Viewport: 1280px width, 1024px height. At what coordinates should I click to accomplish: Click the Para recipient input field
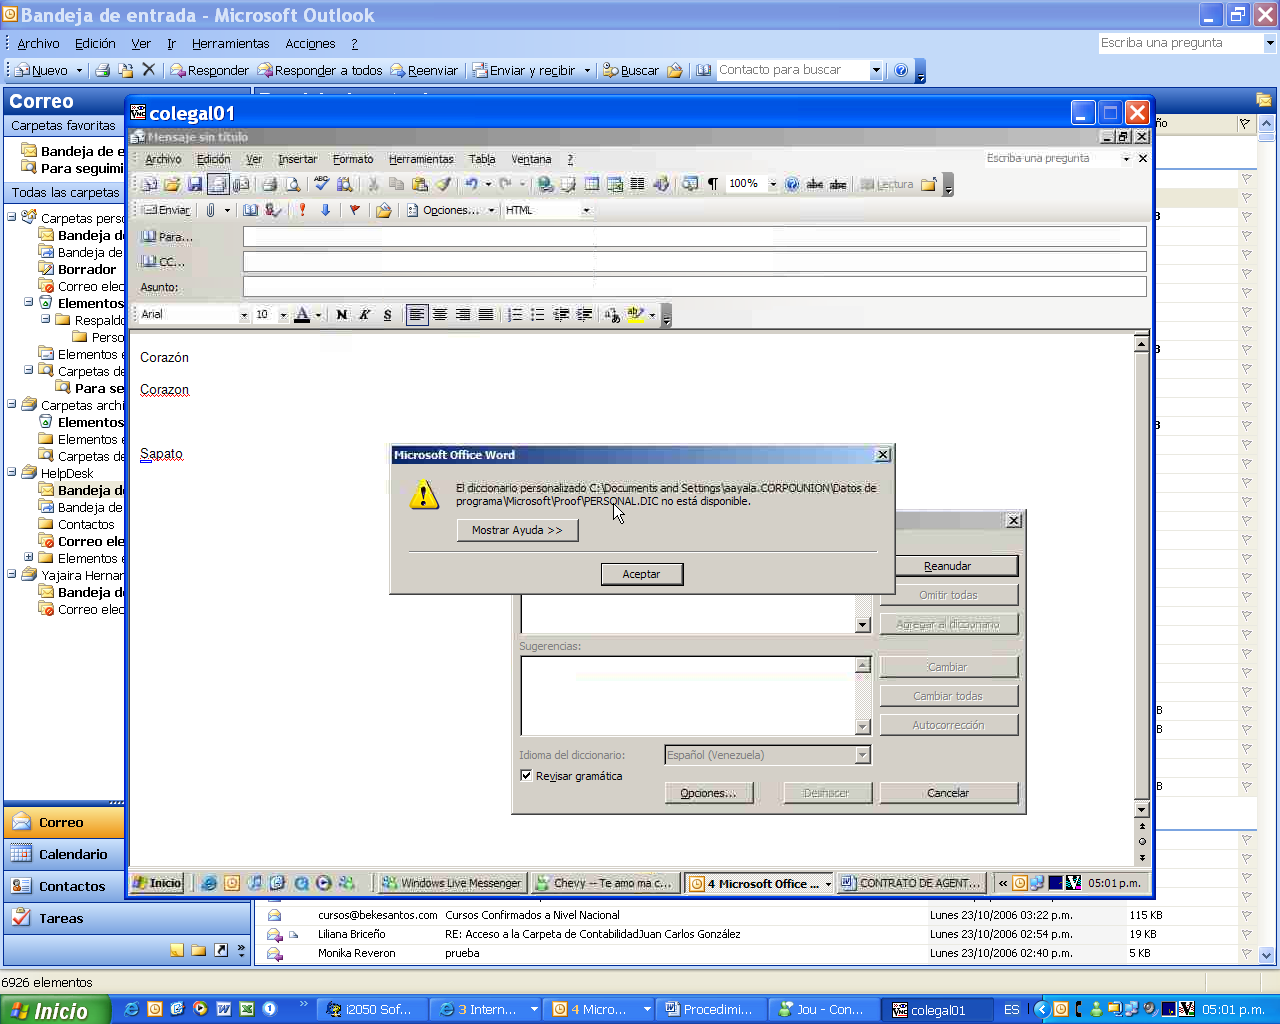695,237
